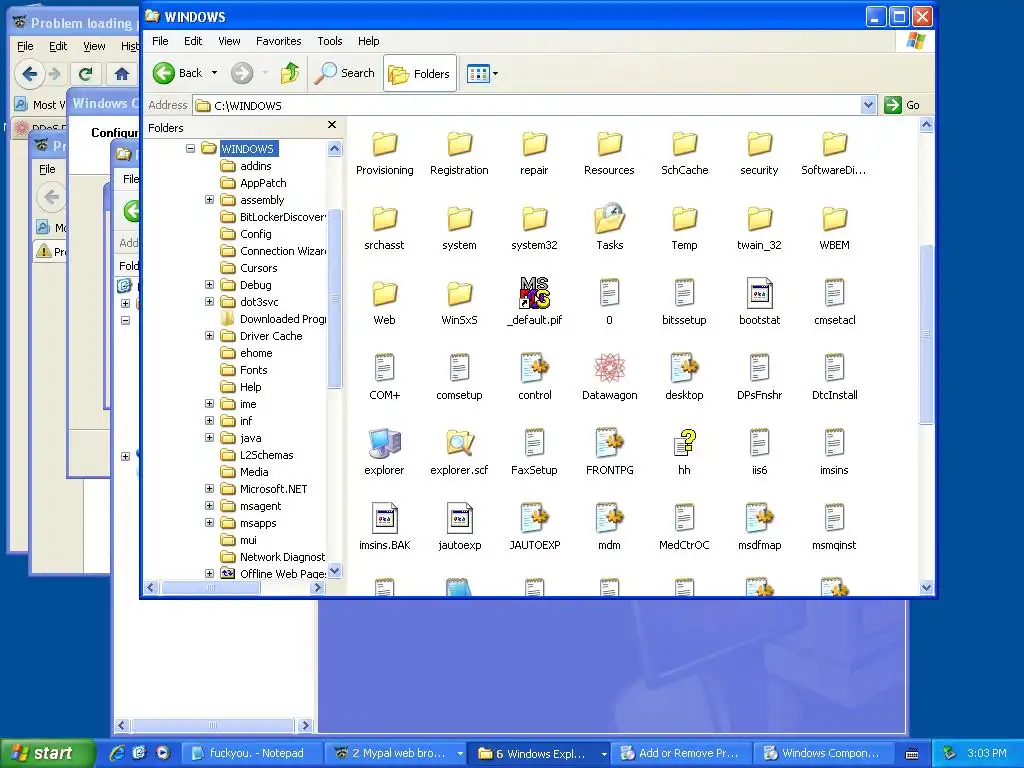Click the Search toolbar button

(x=344, y=73)
